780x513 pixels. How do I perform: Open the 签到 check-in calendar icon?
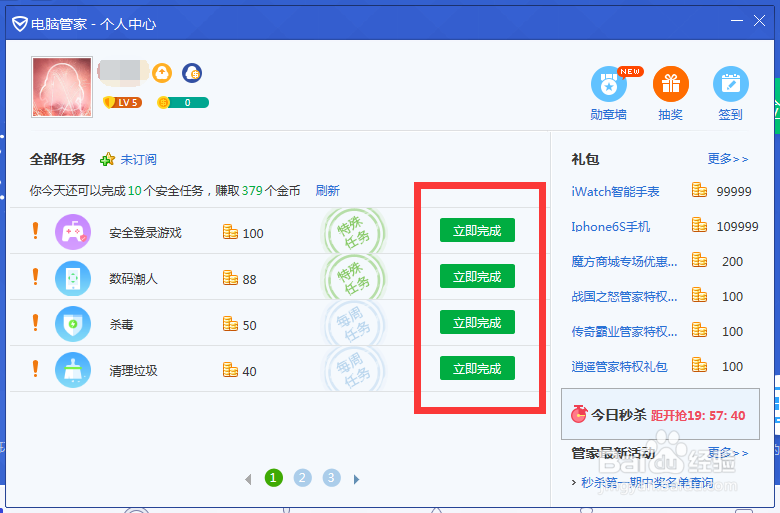[731, 84]
